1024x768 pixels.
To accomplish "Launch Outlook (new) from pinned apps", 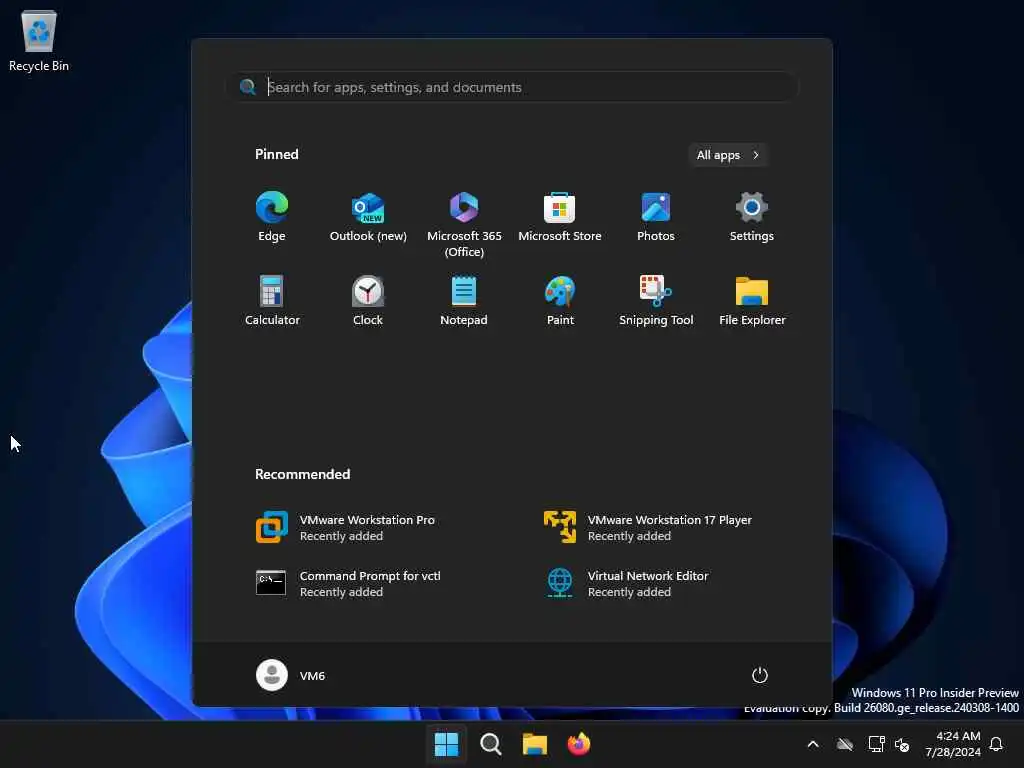I will 368,217.
